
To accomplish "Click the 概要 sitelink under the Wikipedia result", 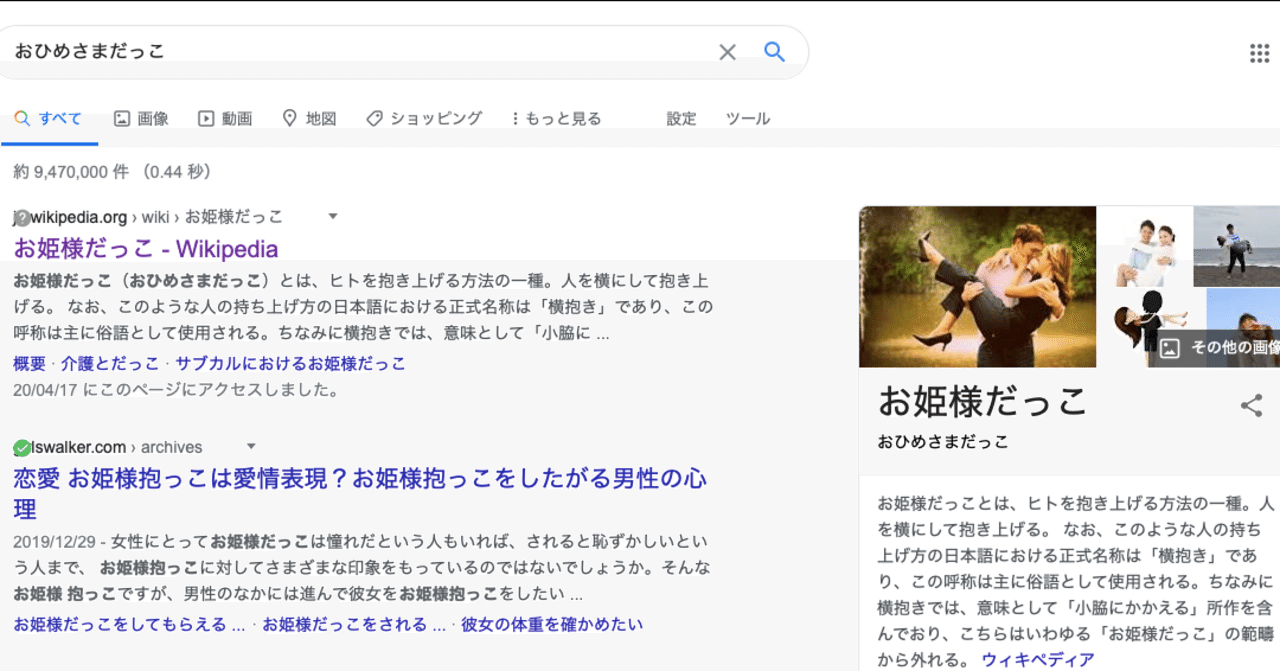I will 25,363.
